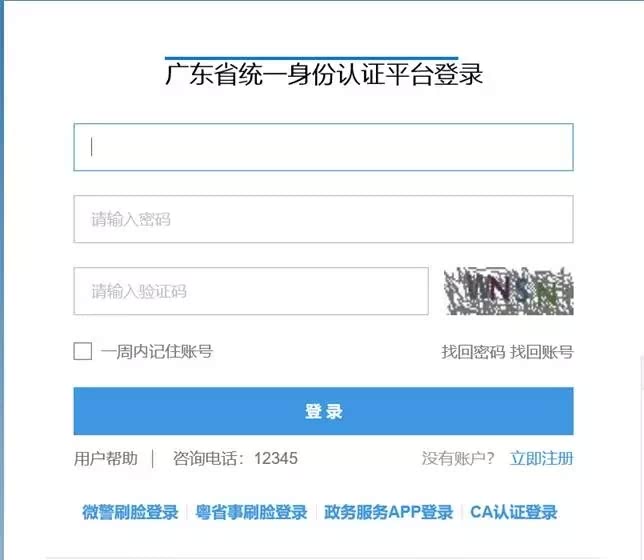Select 微警刷脸登录 login method
The image size is (644, 560).
click(130, 512)
